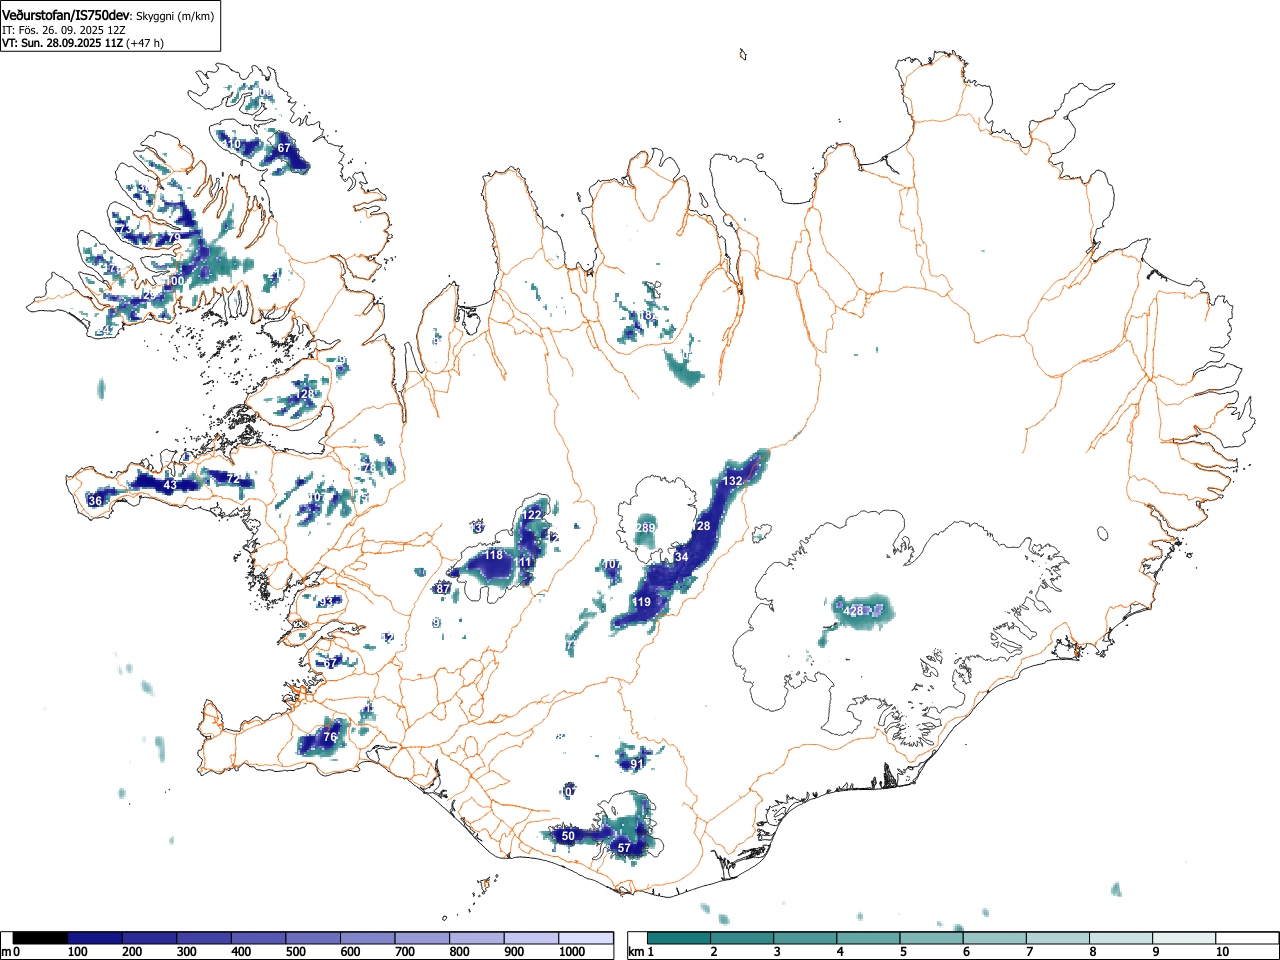Viewport: 1280px width, 960px height.
Task: Select the 1–2 km dark teal legend swatch
Action: (x=680, y=938)
